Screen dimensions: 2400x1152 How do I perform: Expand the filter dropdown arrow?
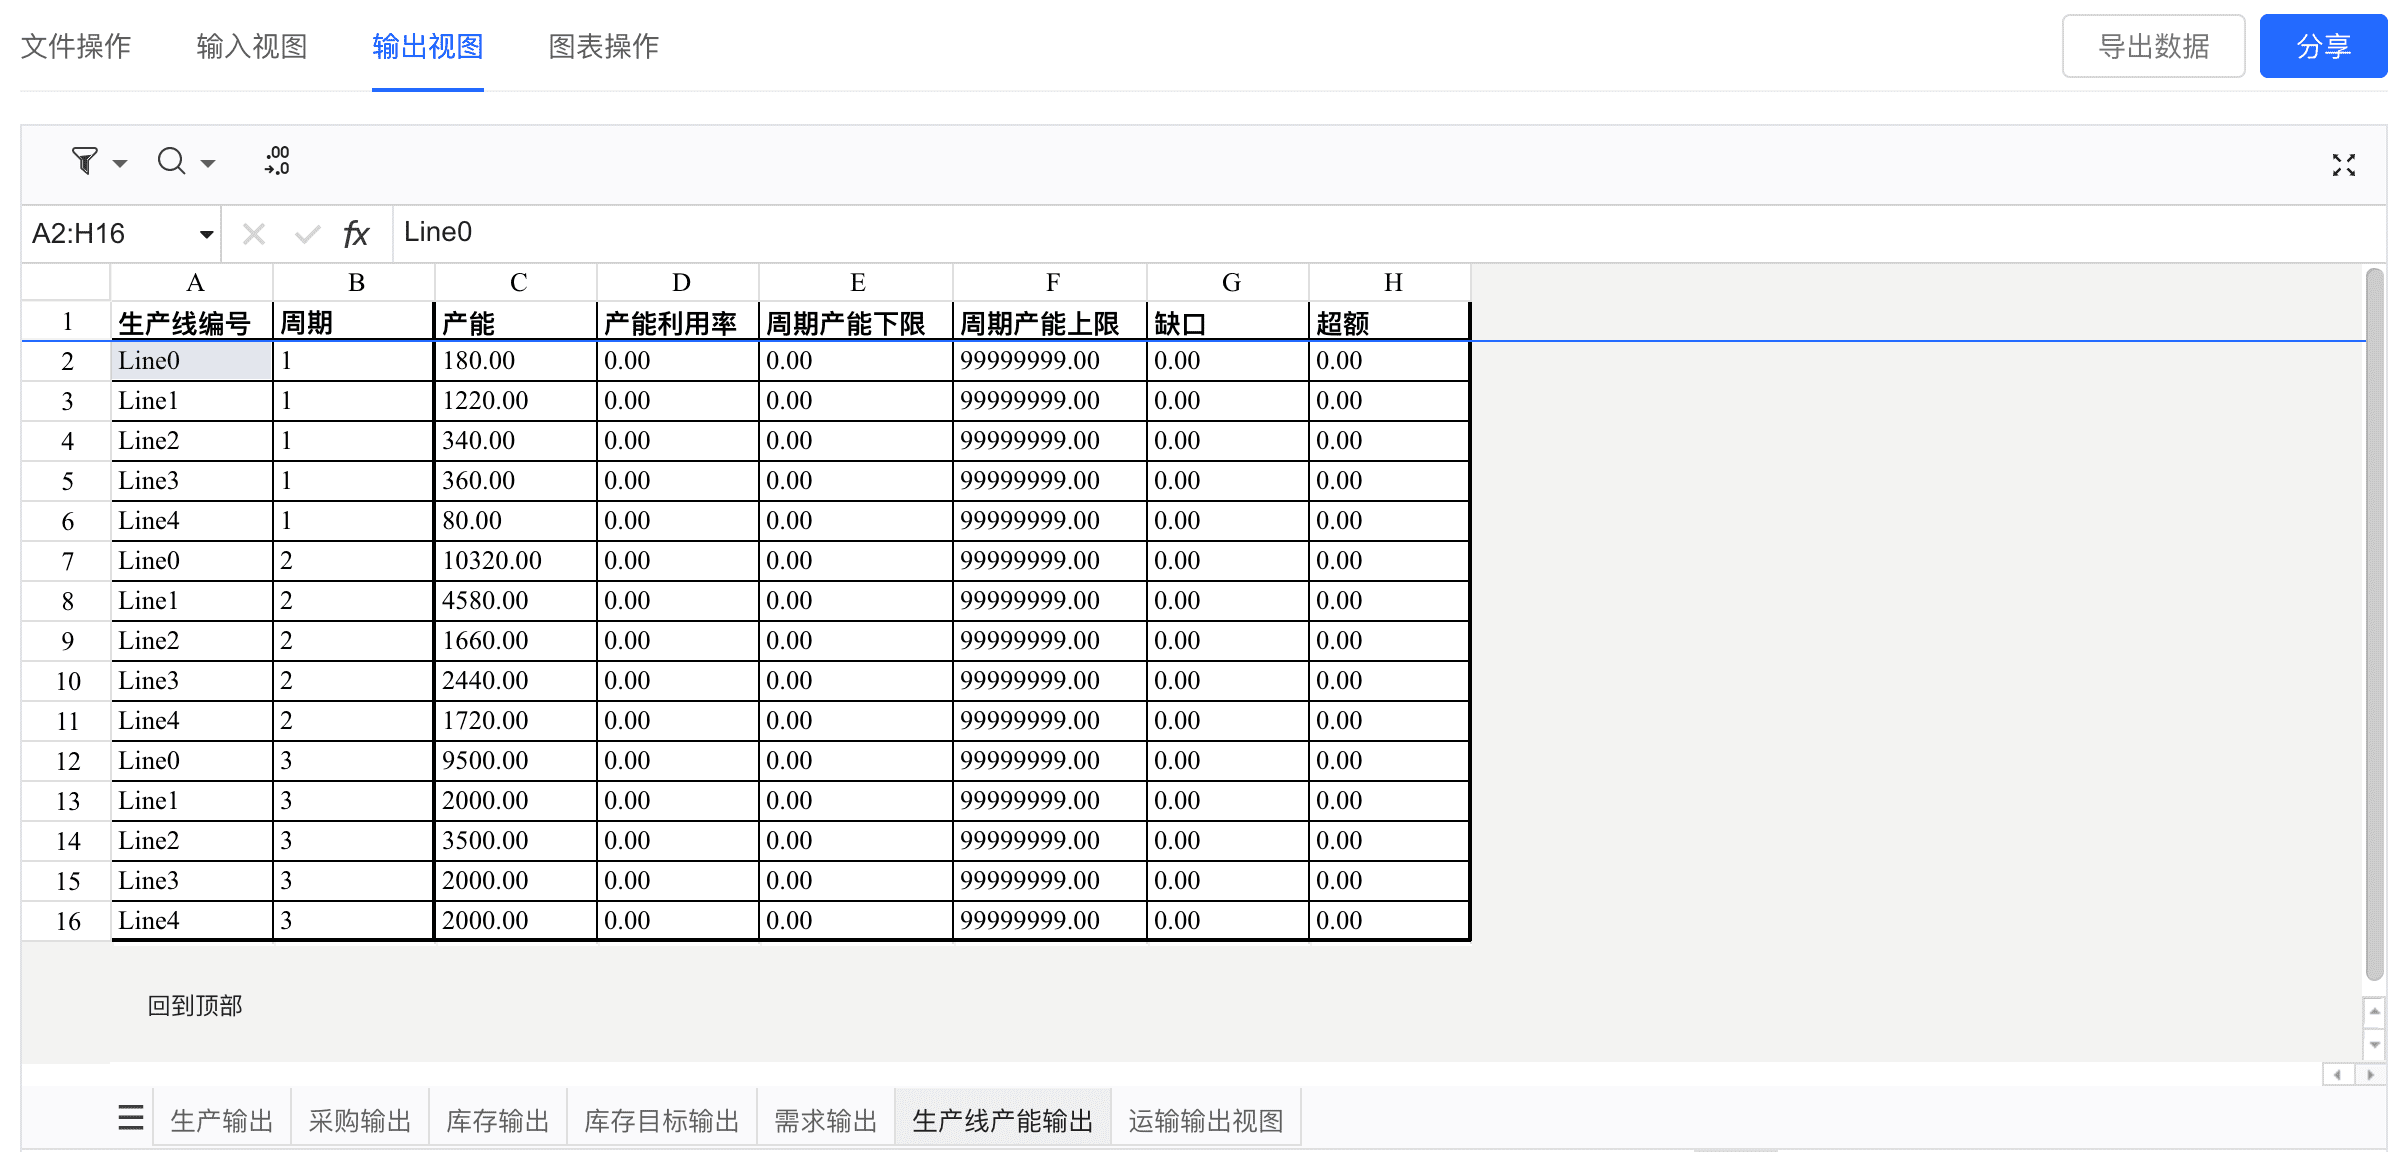pos(120,163)
